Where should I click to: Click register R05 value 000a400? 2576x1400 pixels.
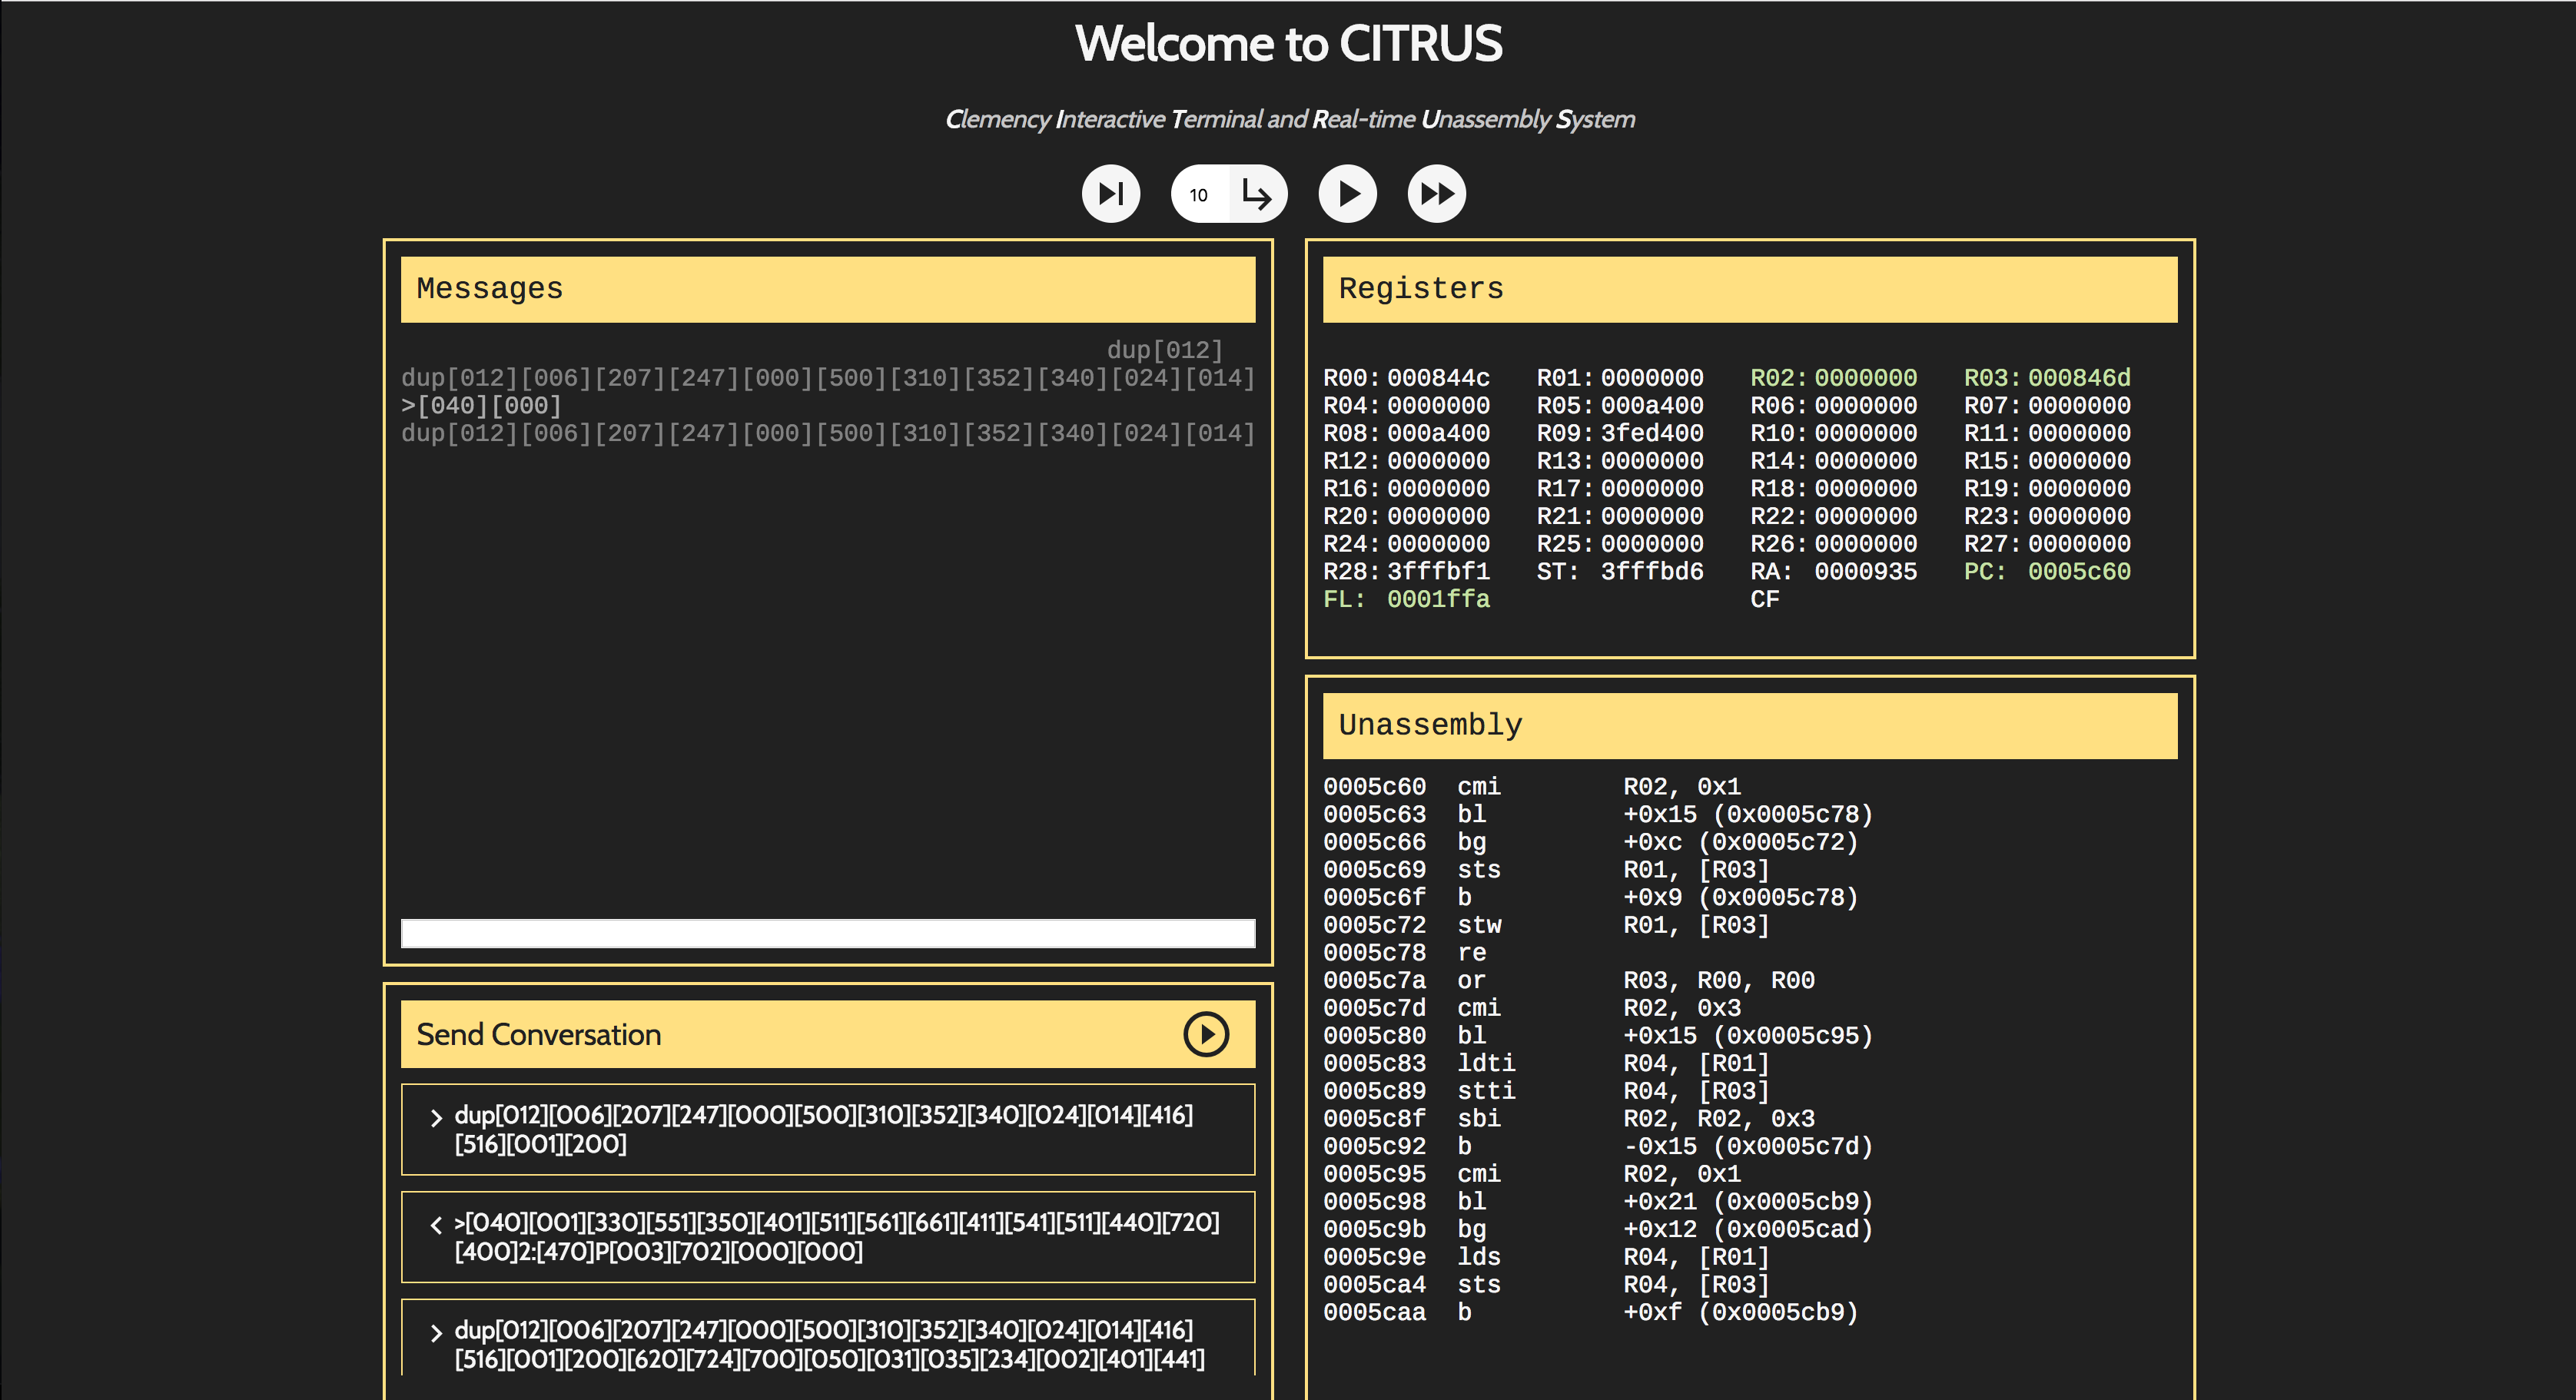pyautogui.click(x=1652, y=406)
